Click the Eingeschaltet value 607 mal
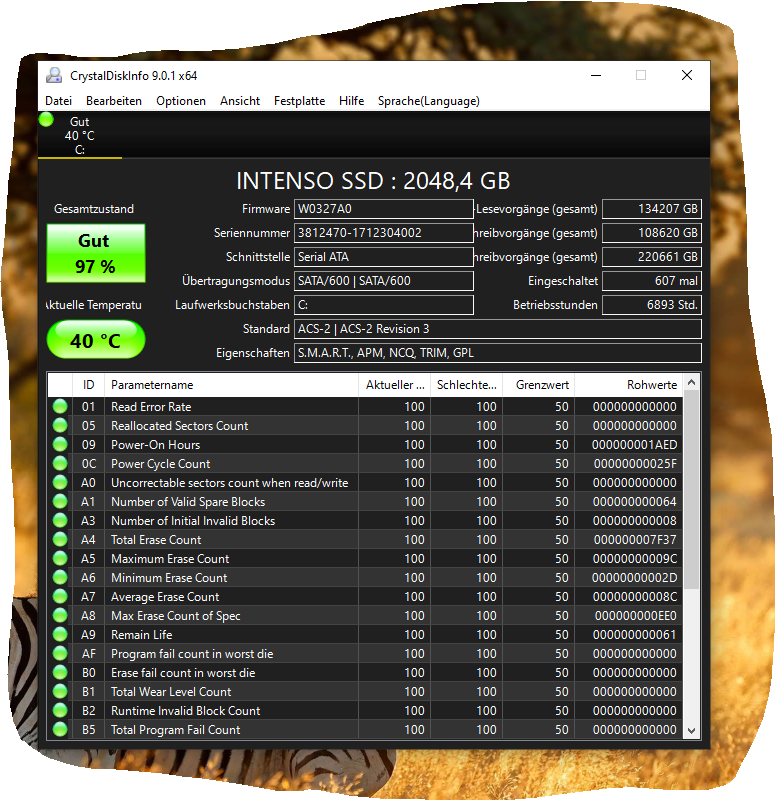Screen dimensions: 776x801 652,281
